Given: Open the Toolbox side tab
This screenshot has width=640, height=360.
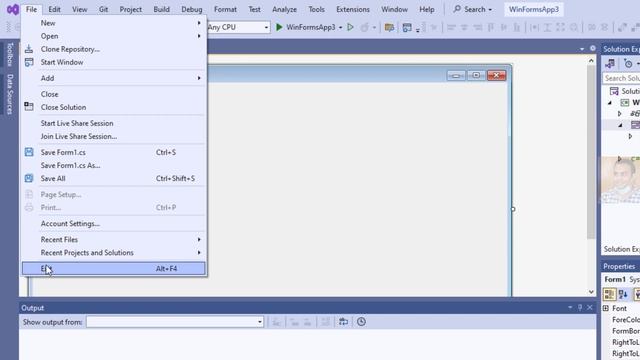Looking at the screenshot, I should pyautogui.click(x=10, y=54).
